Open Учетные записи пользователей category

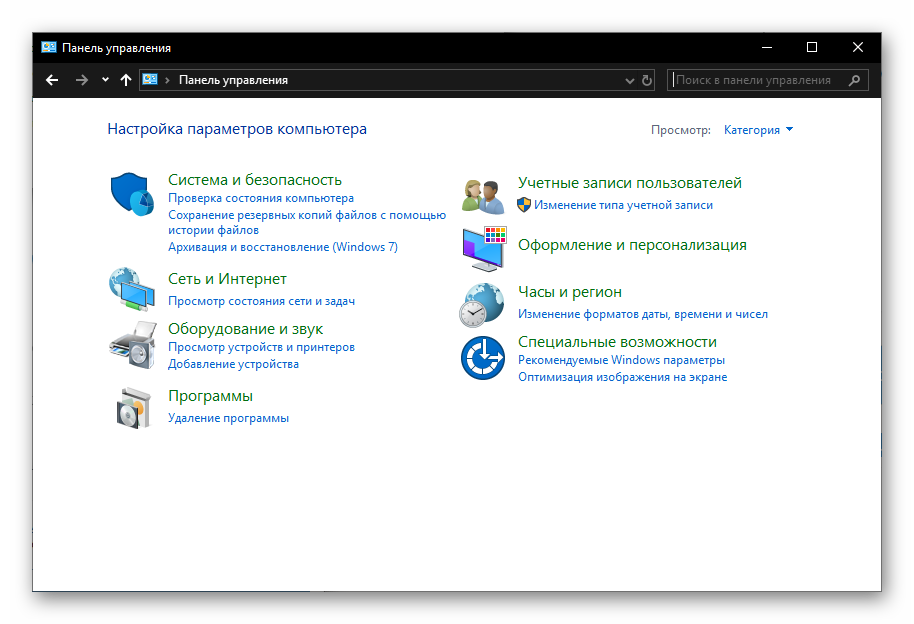pos(630,183)
